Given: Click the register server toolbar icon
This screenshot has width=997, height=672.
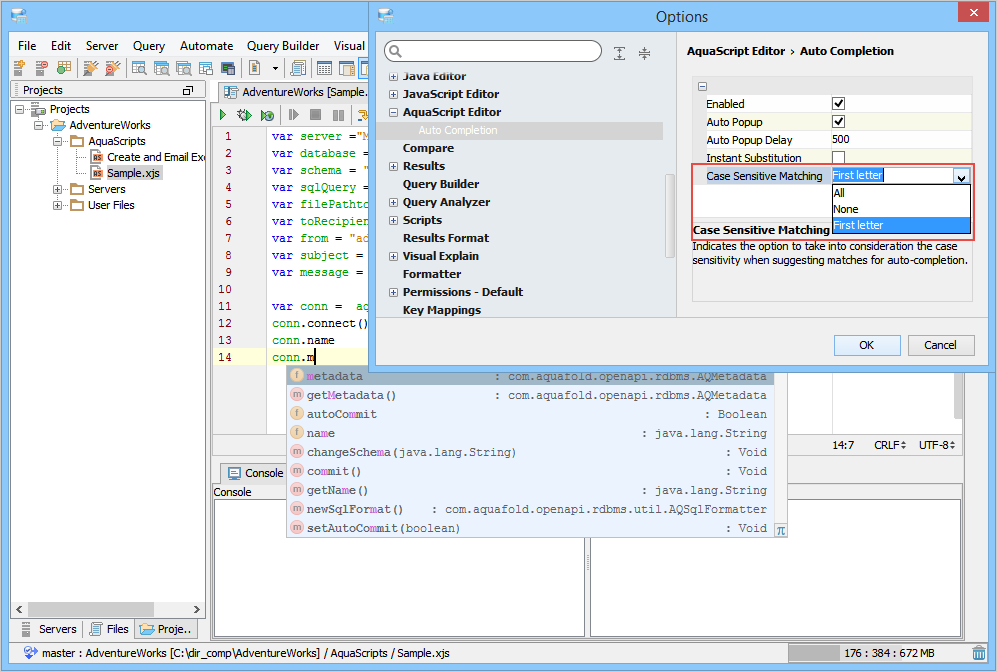Looking at the screenshot, I should [x=19, y=68].
